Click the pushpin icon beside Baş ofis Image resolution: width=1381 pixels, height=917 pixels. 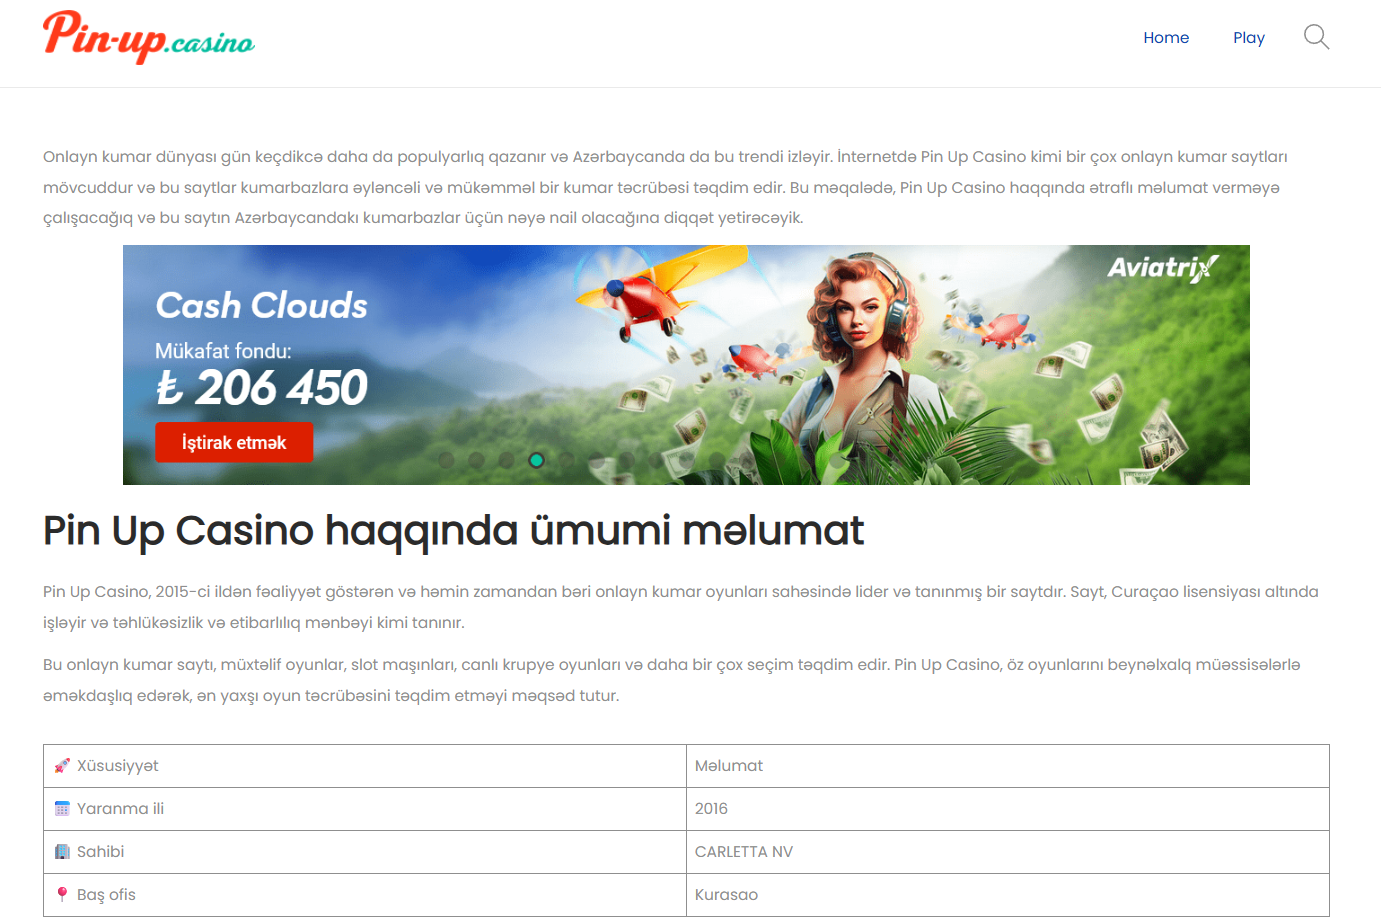(62, 895)
